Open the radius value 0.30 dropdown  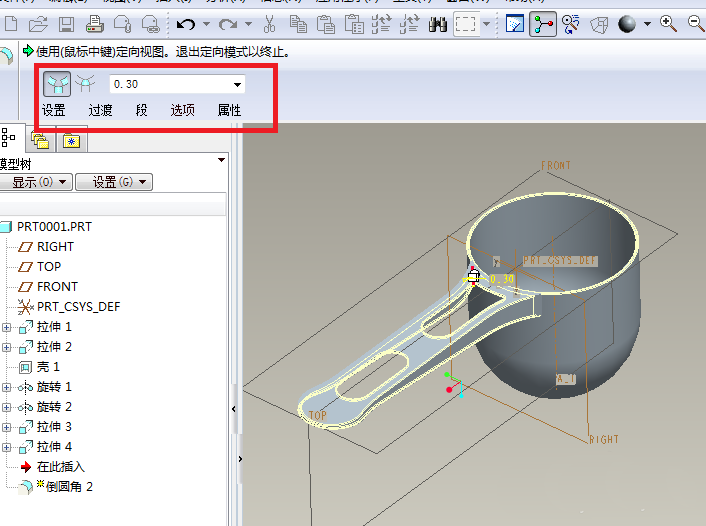(237, 84)
